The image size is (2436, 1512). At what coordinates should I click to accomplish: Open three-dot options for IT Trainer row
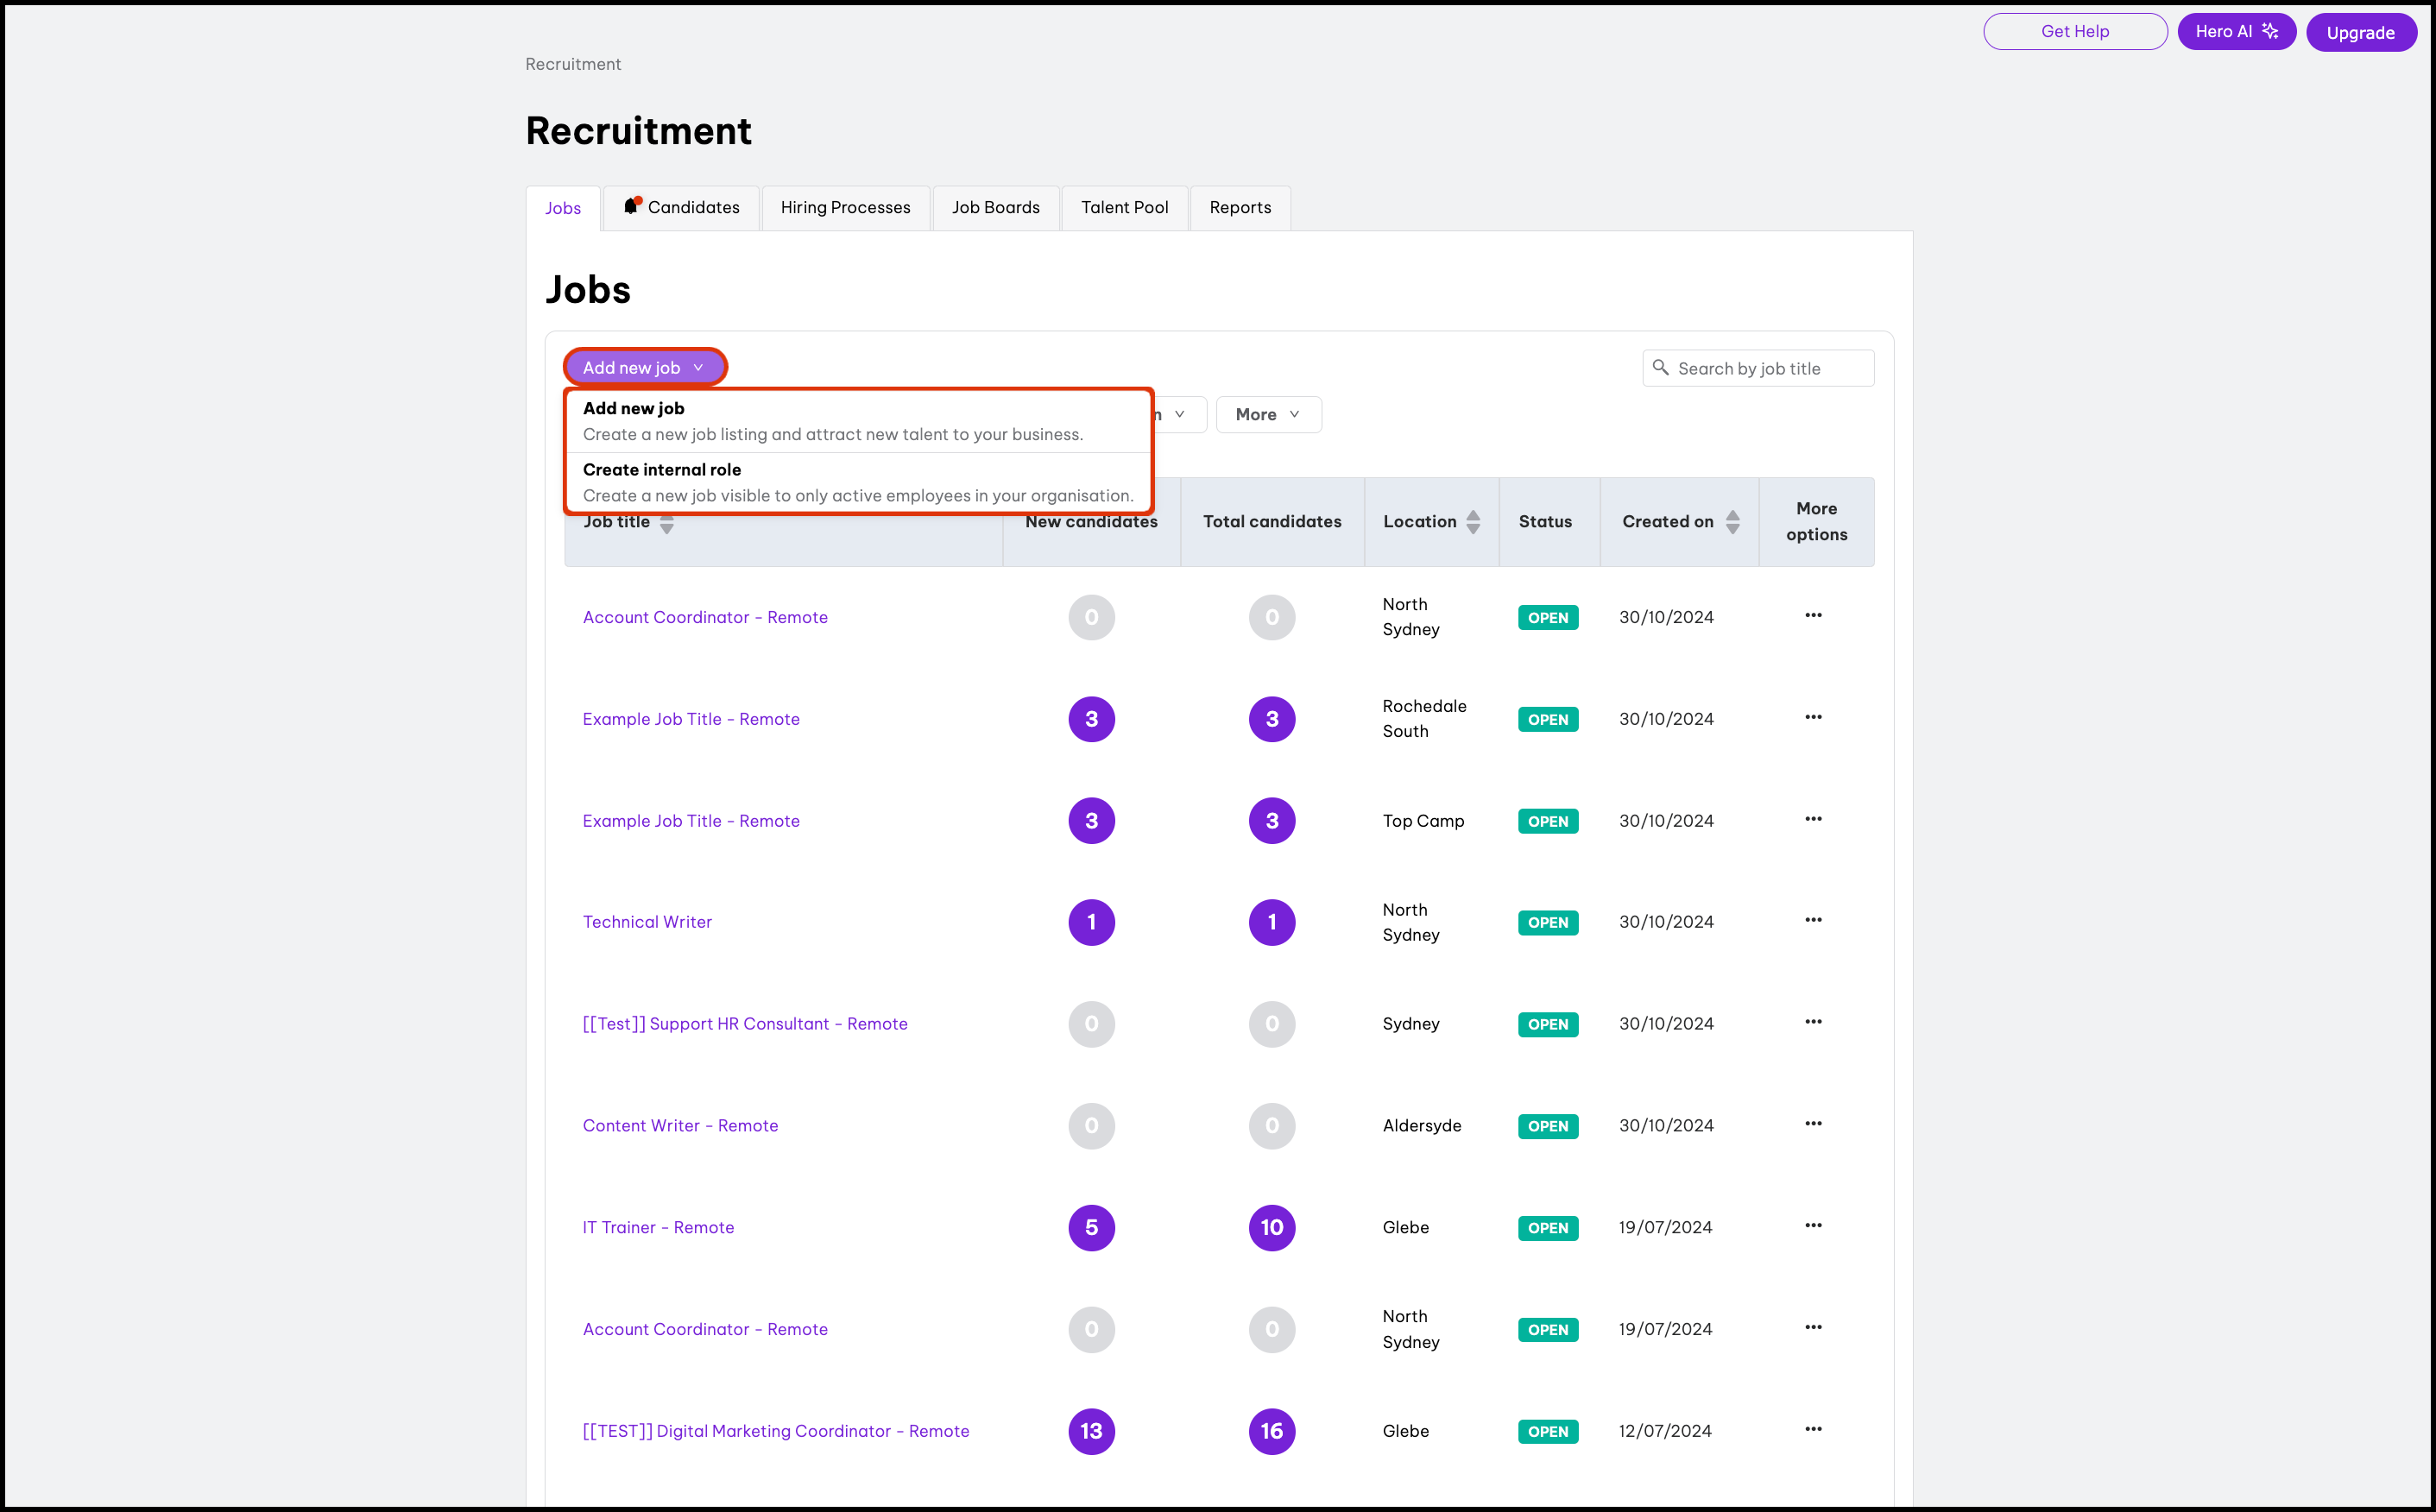1813,1226
